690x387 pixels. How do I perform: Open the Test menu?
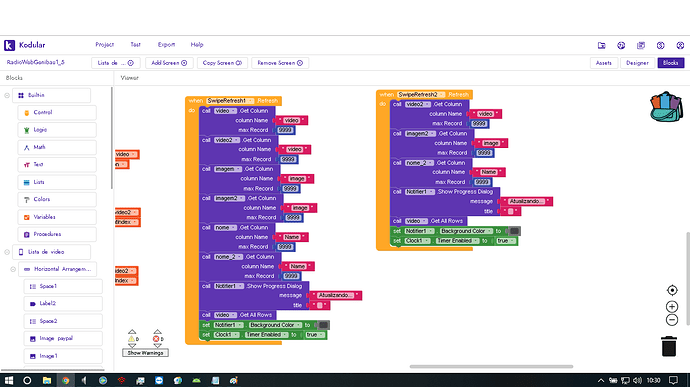[136, 45]
